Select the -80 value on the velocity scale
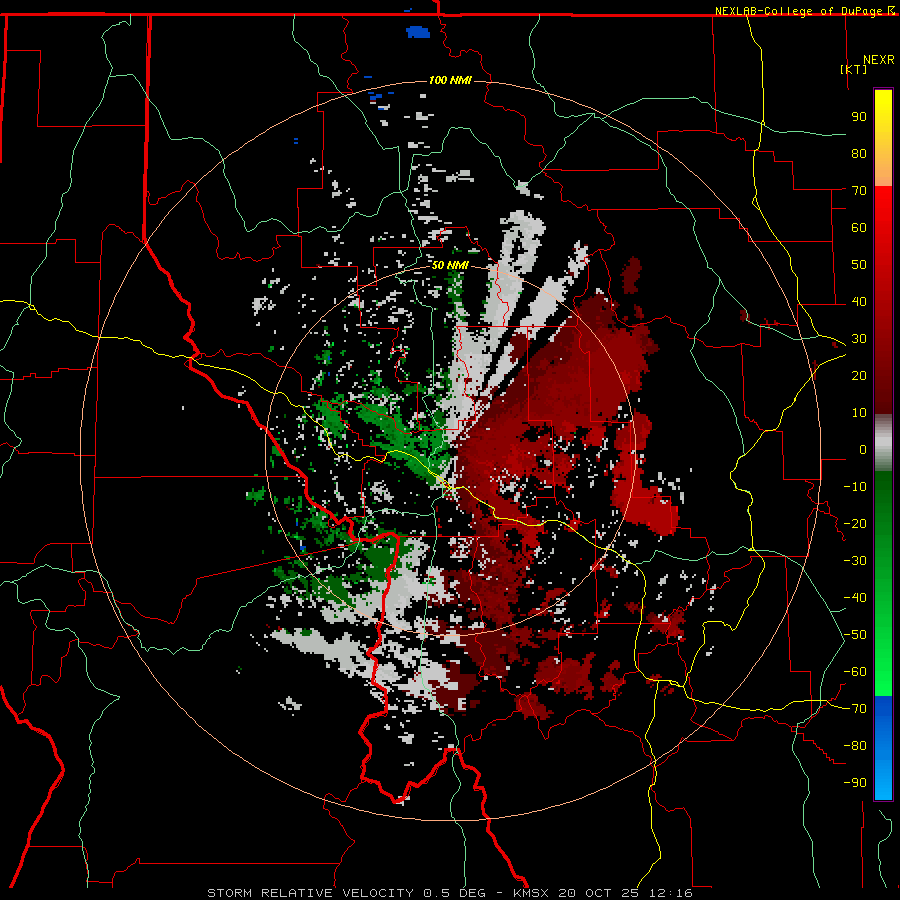Screen dimensions: 900x900 (x=855, y=746)
